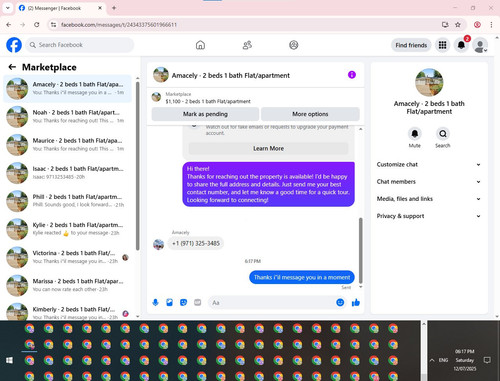500x381 pixels.
Task: Open the emoji picker in message box
Action: coord(340,302)
